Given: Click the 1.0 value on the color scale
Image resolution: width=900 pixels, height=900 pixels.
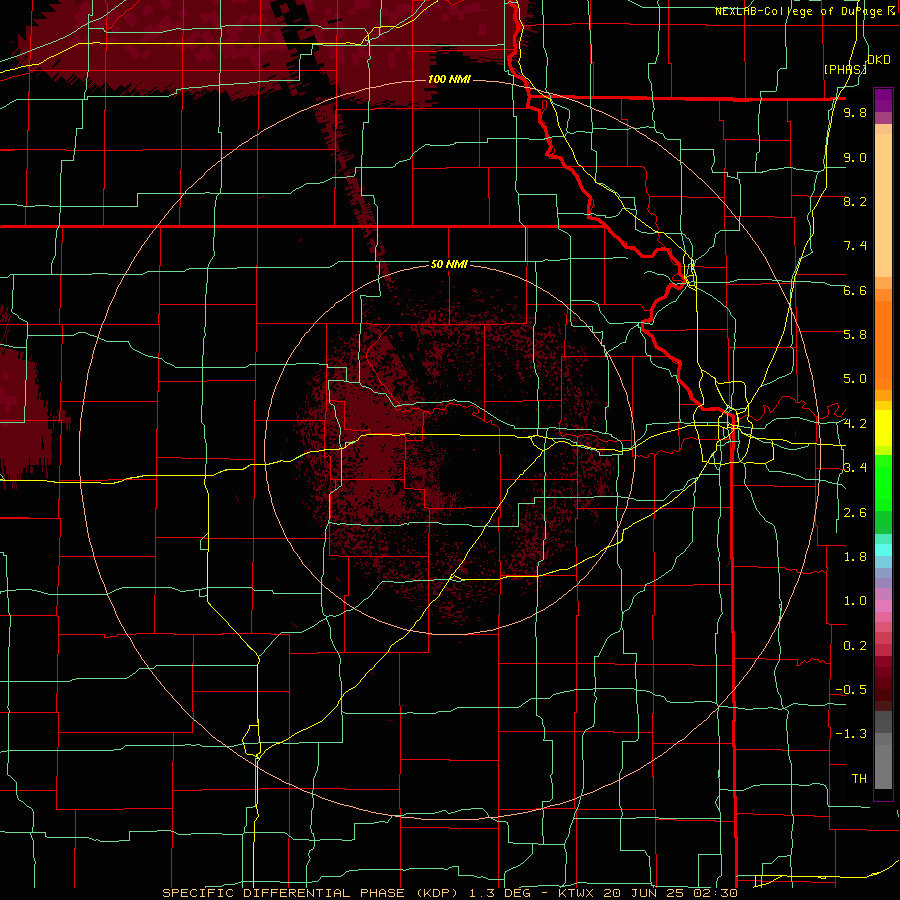Looking at the screenshot, I should point(855,601).
